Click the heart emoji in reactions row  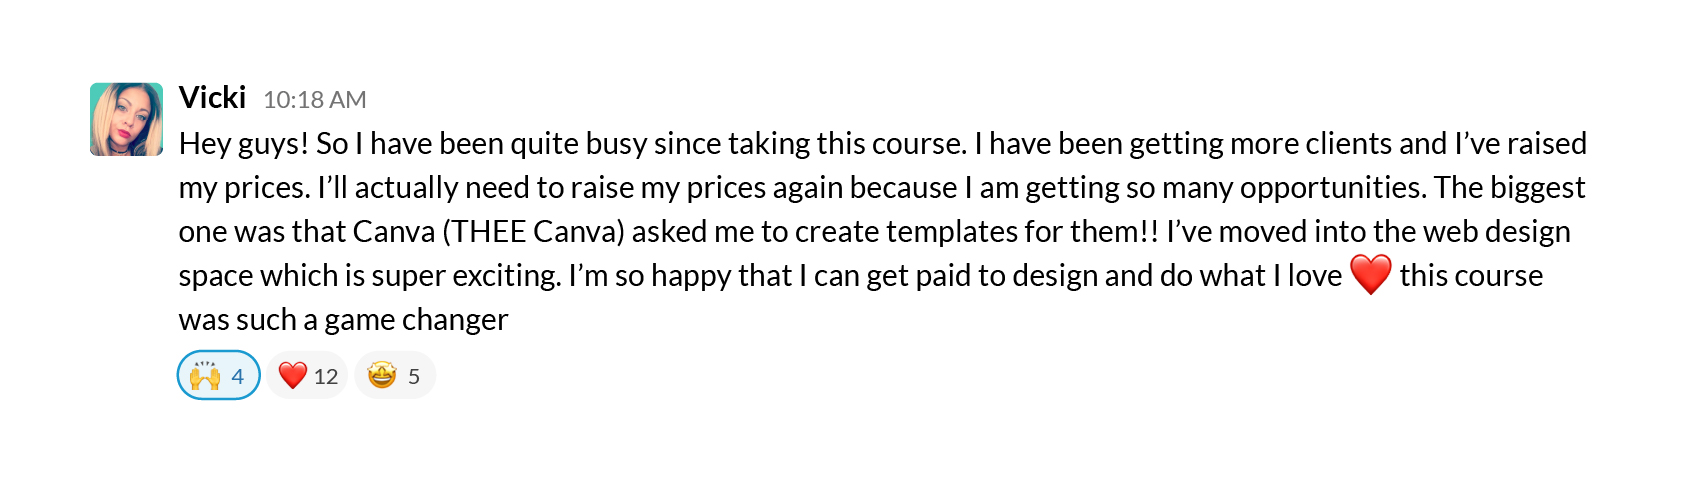[292, 376]
